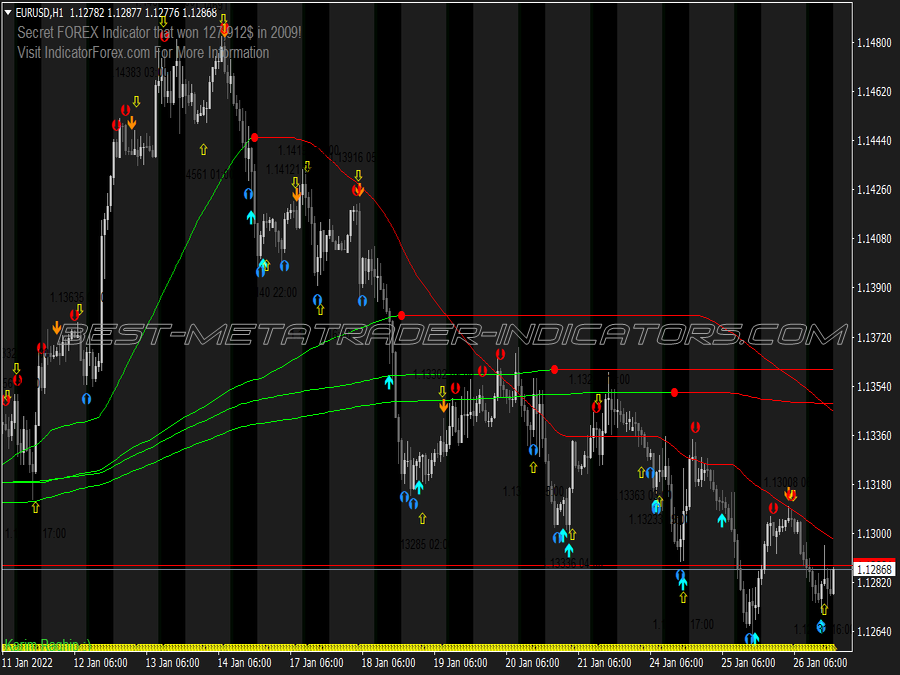Click the 20 Jan 06:00 time label
Viewport: 900px width, 675px height.
coord(533,663)
